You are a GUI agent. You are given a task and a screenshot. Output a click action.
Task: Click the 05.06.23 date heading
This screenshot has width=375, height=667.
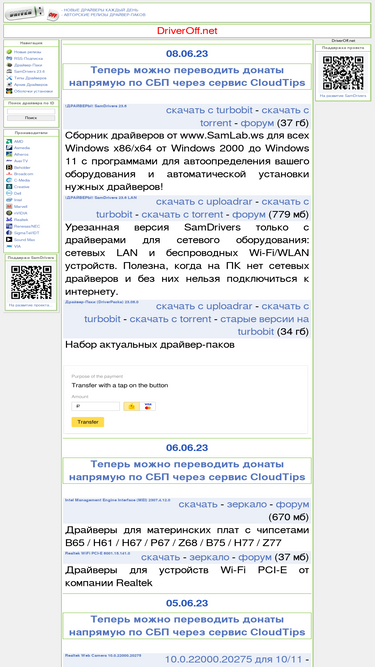[187, 603]
